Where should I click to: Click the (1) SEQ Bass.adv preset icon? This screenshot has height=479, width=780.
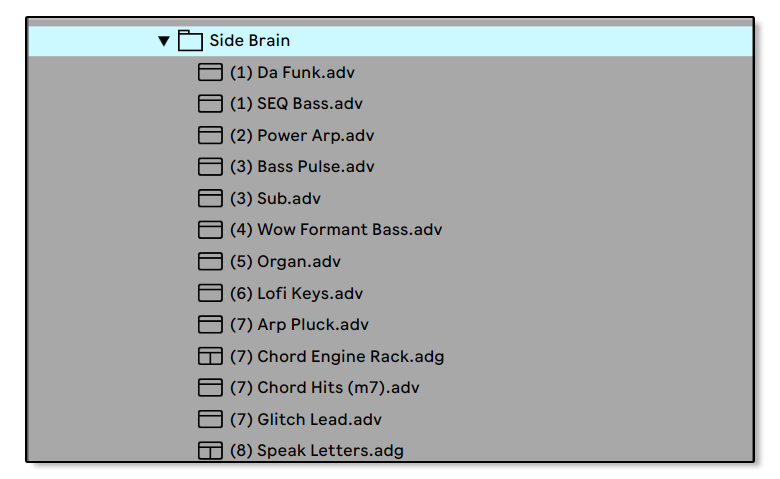pos(209,104)
